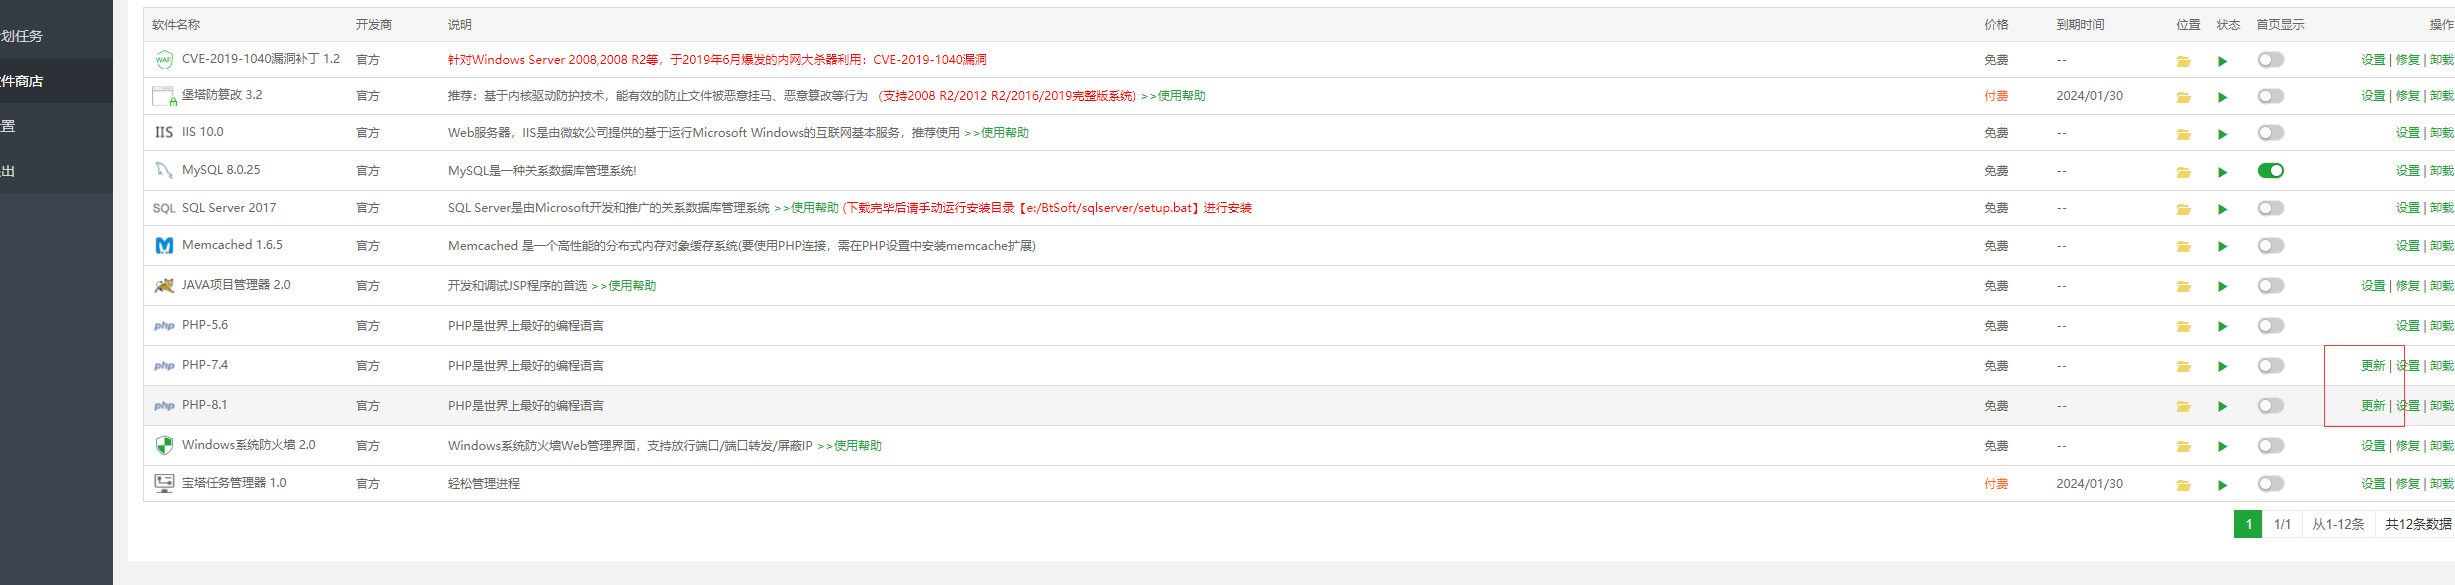Click the play status icon for JAVA项目管理器
This screenshot has width=2455, height=585.
[2222, 286]
